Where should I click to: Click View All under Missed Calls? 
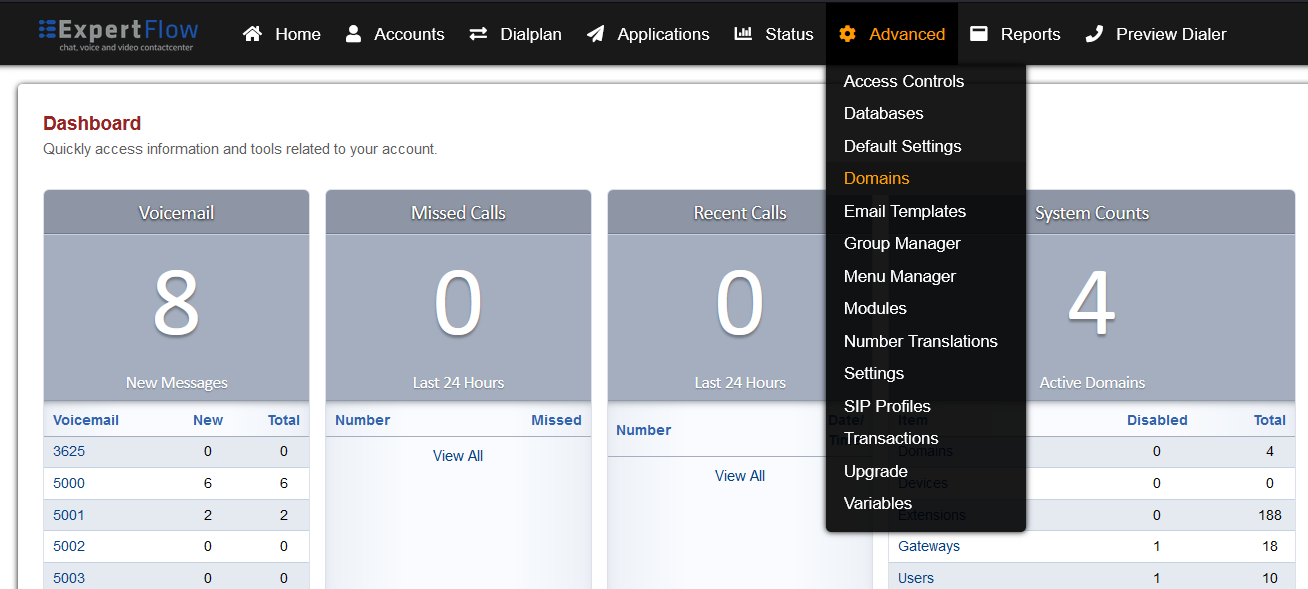click(458, 456)
